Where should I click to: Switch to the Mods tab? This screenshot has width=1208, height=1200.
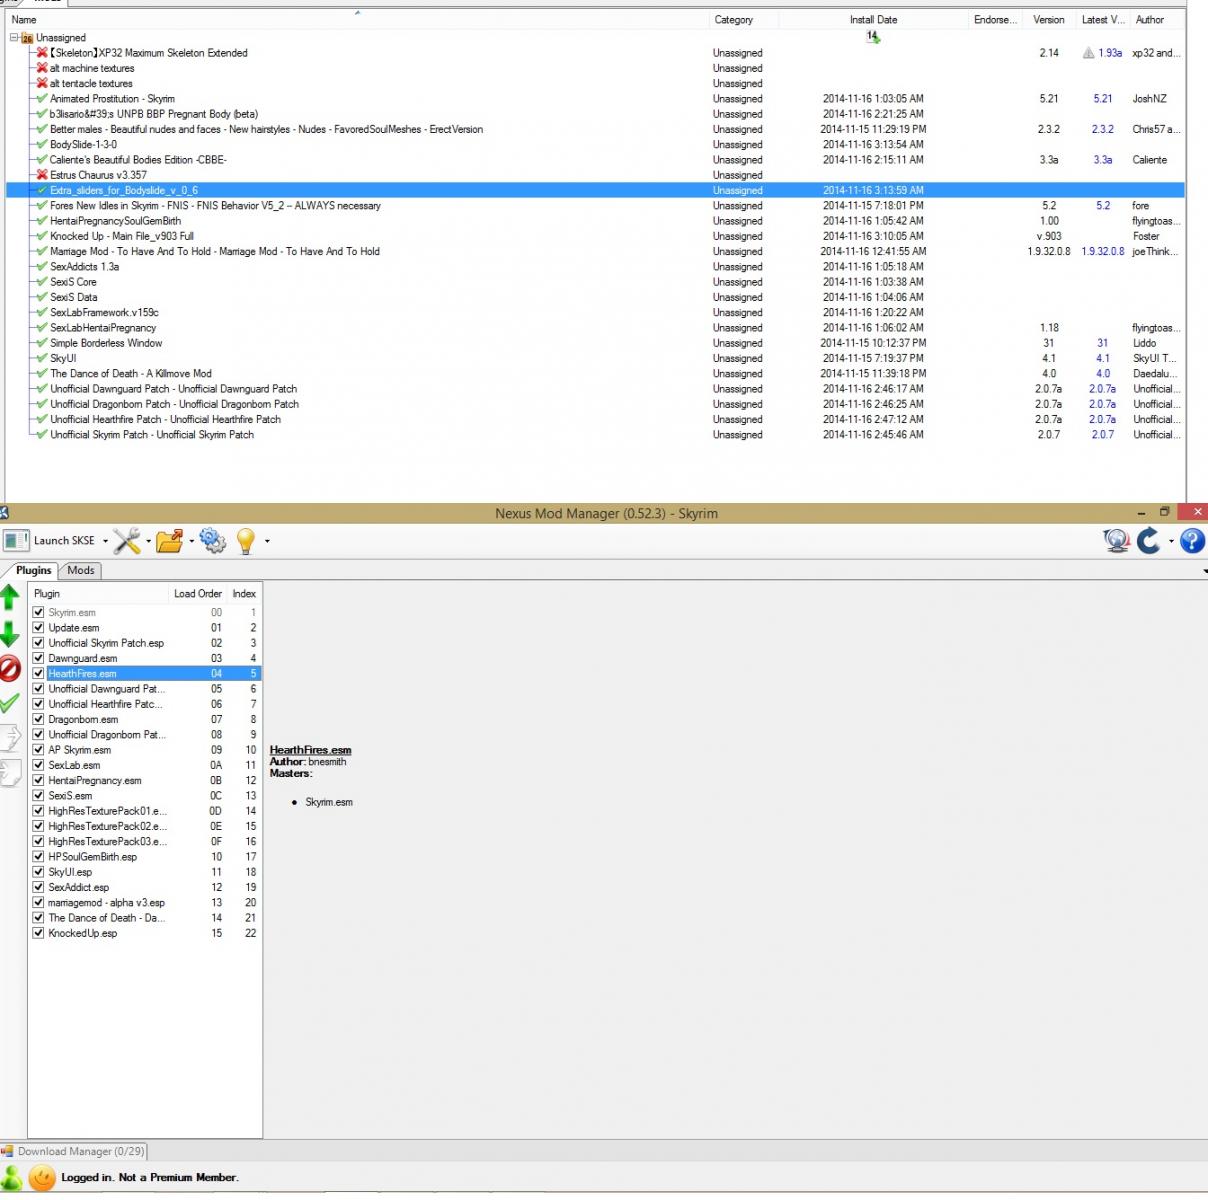(x=81, y=570)
